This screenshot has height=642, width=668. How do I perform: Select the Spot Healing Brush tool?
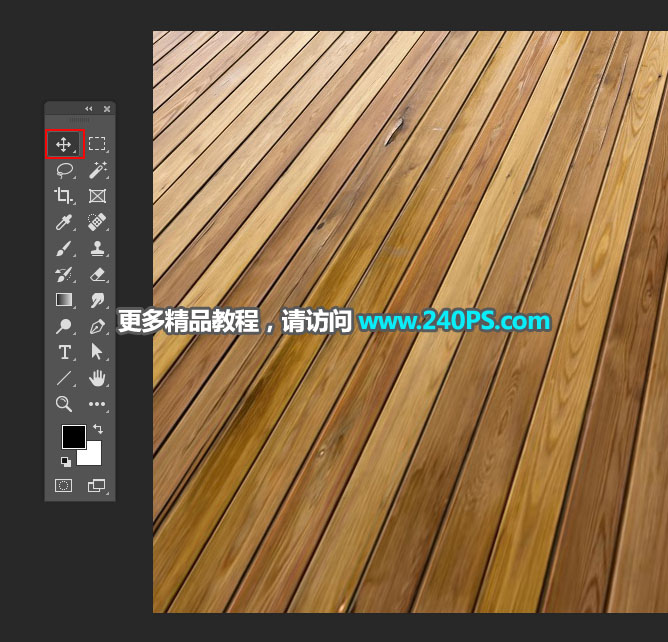(x=97, y=222)
